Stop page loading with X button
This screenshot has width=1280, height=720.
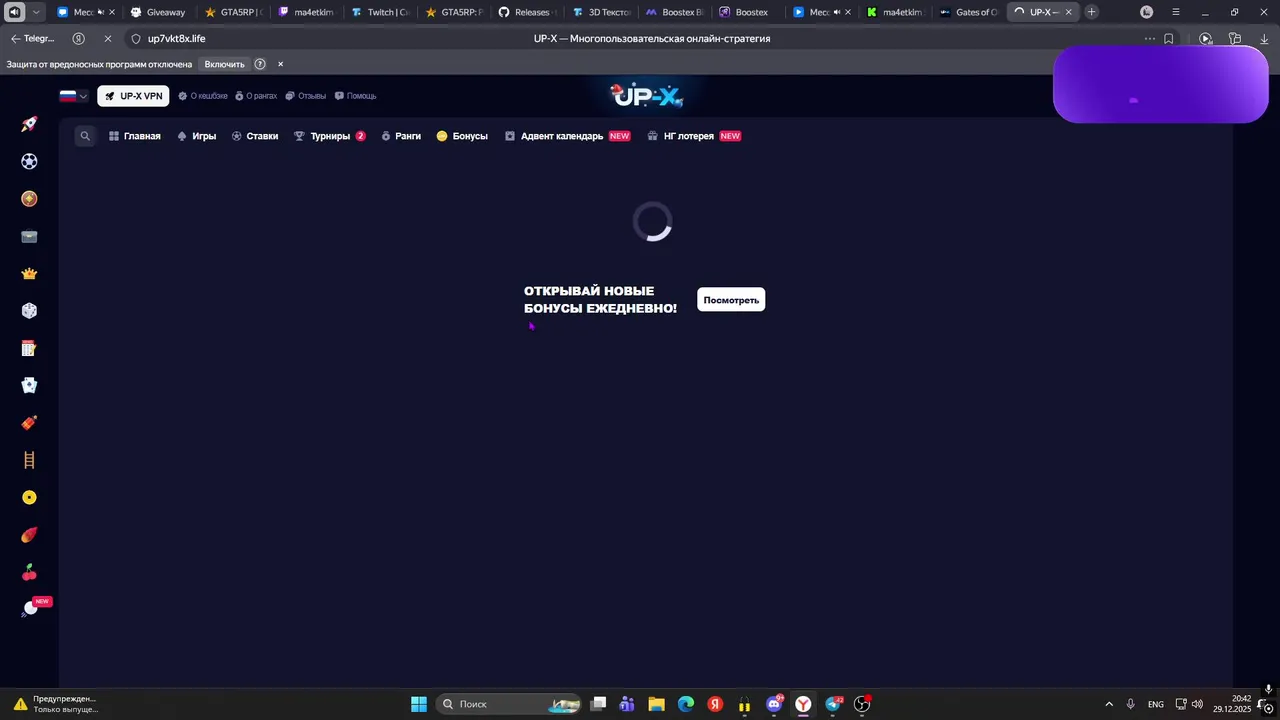point(107,39)
